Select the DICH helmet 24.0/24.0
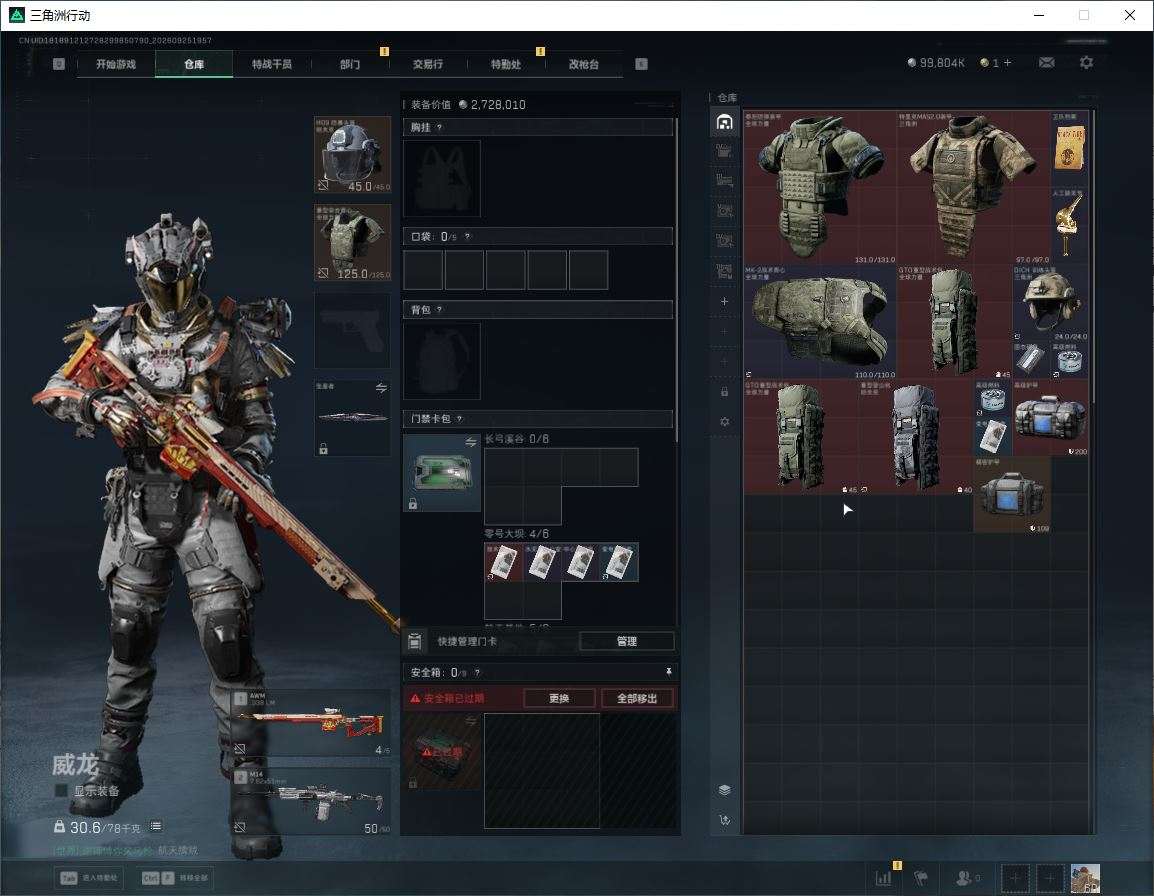The height and width of the screenshot is (896, 1154). point(1050,303)
